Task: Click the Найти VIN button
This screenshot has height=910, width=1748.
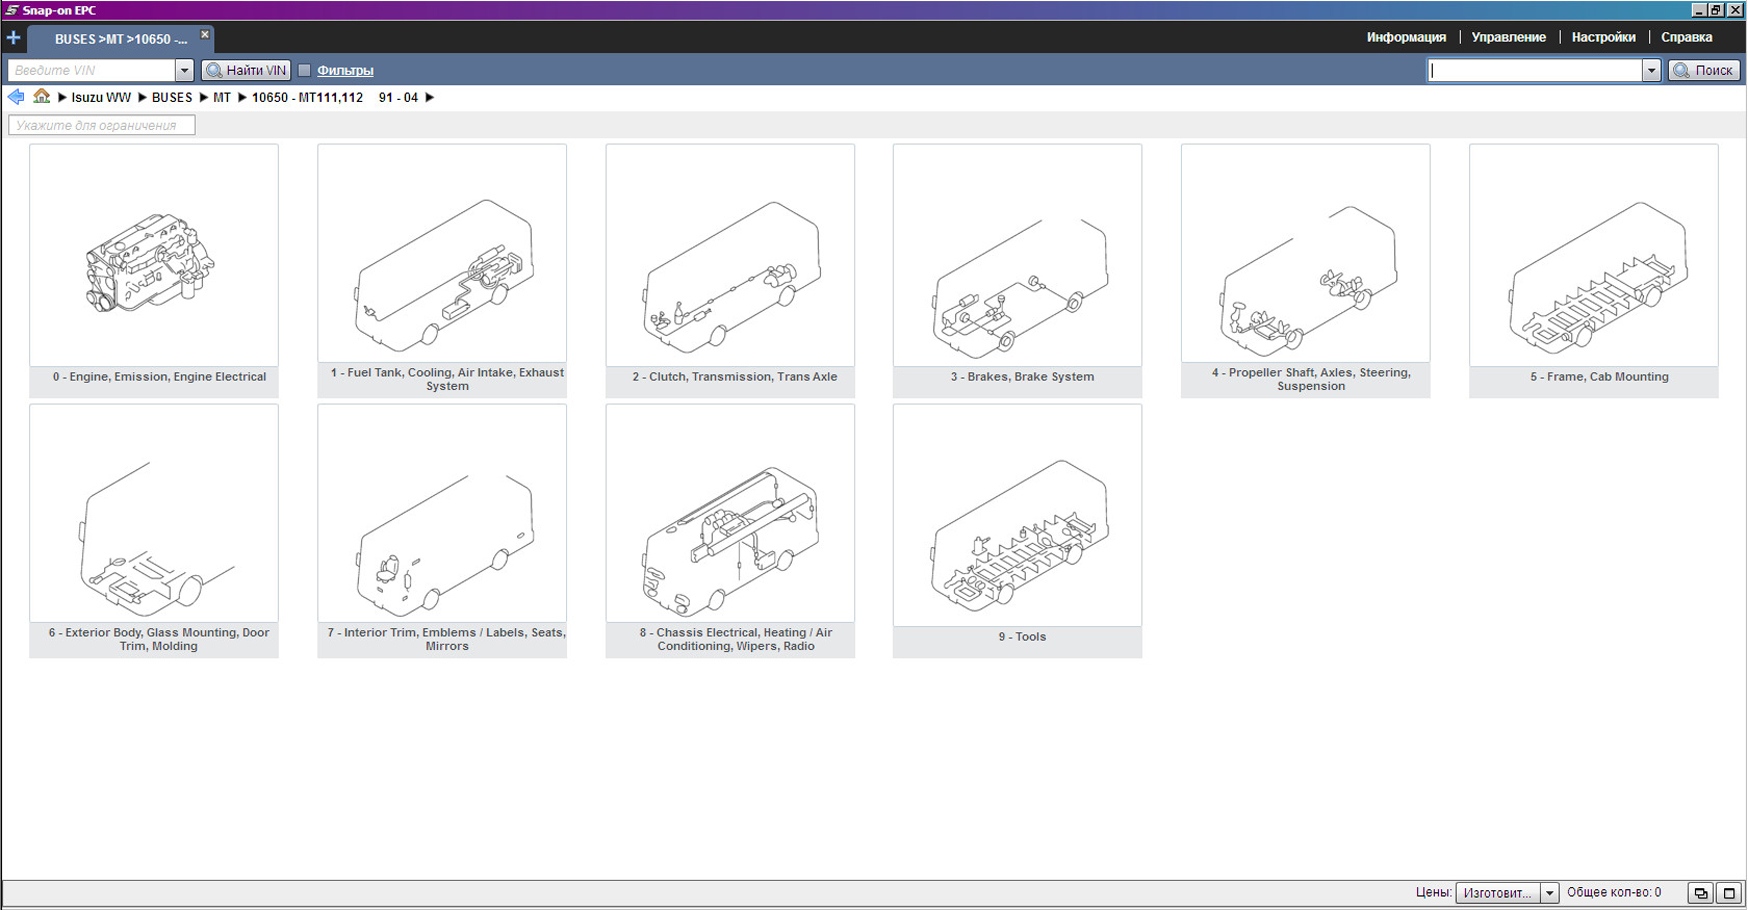Action: 246,70
